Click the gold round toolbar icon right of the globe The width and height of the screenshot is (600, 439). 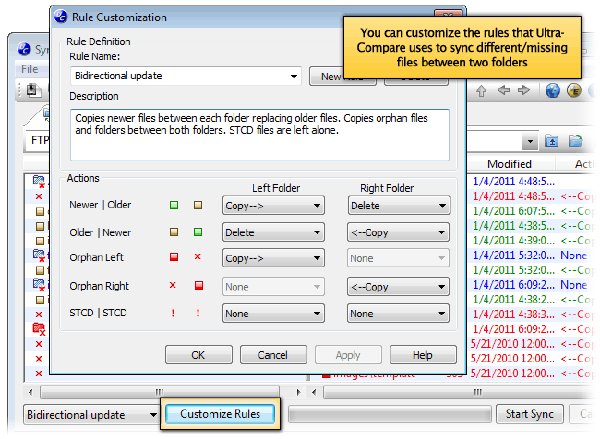(574, 91)
